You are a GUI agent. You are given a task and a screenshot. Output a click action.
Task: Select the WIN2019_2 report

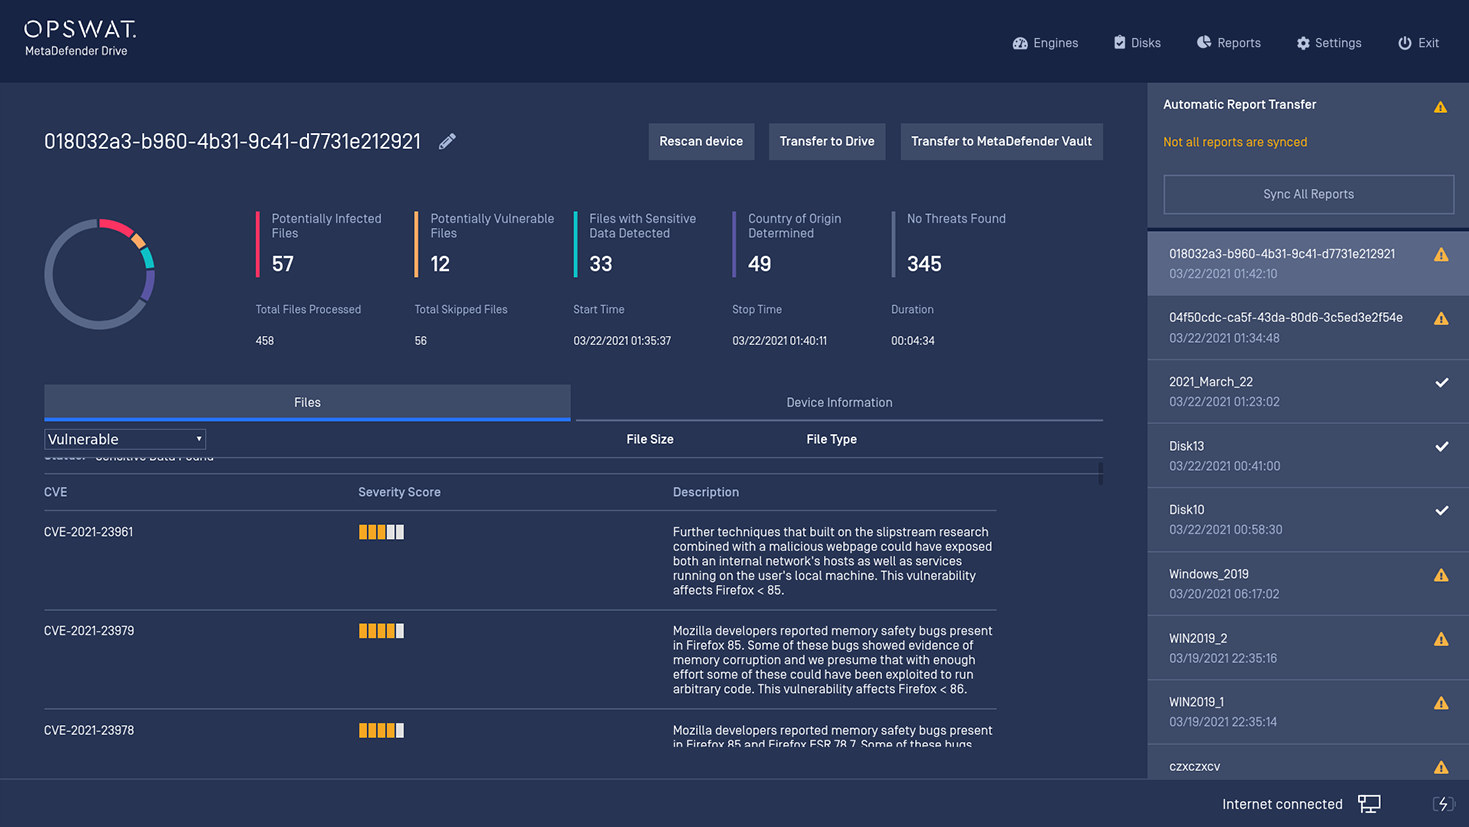1308,647
